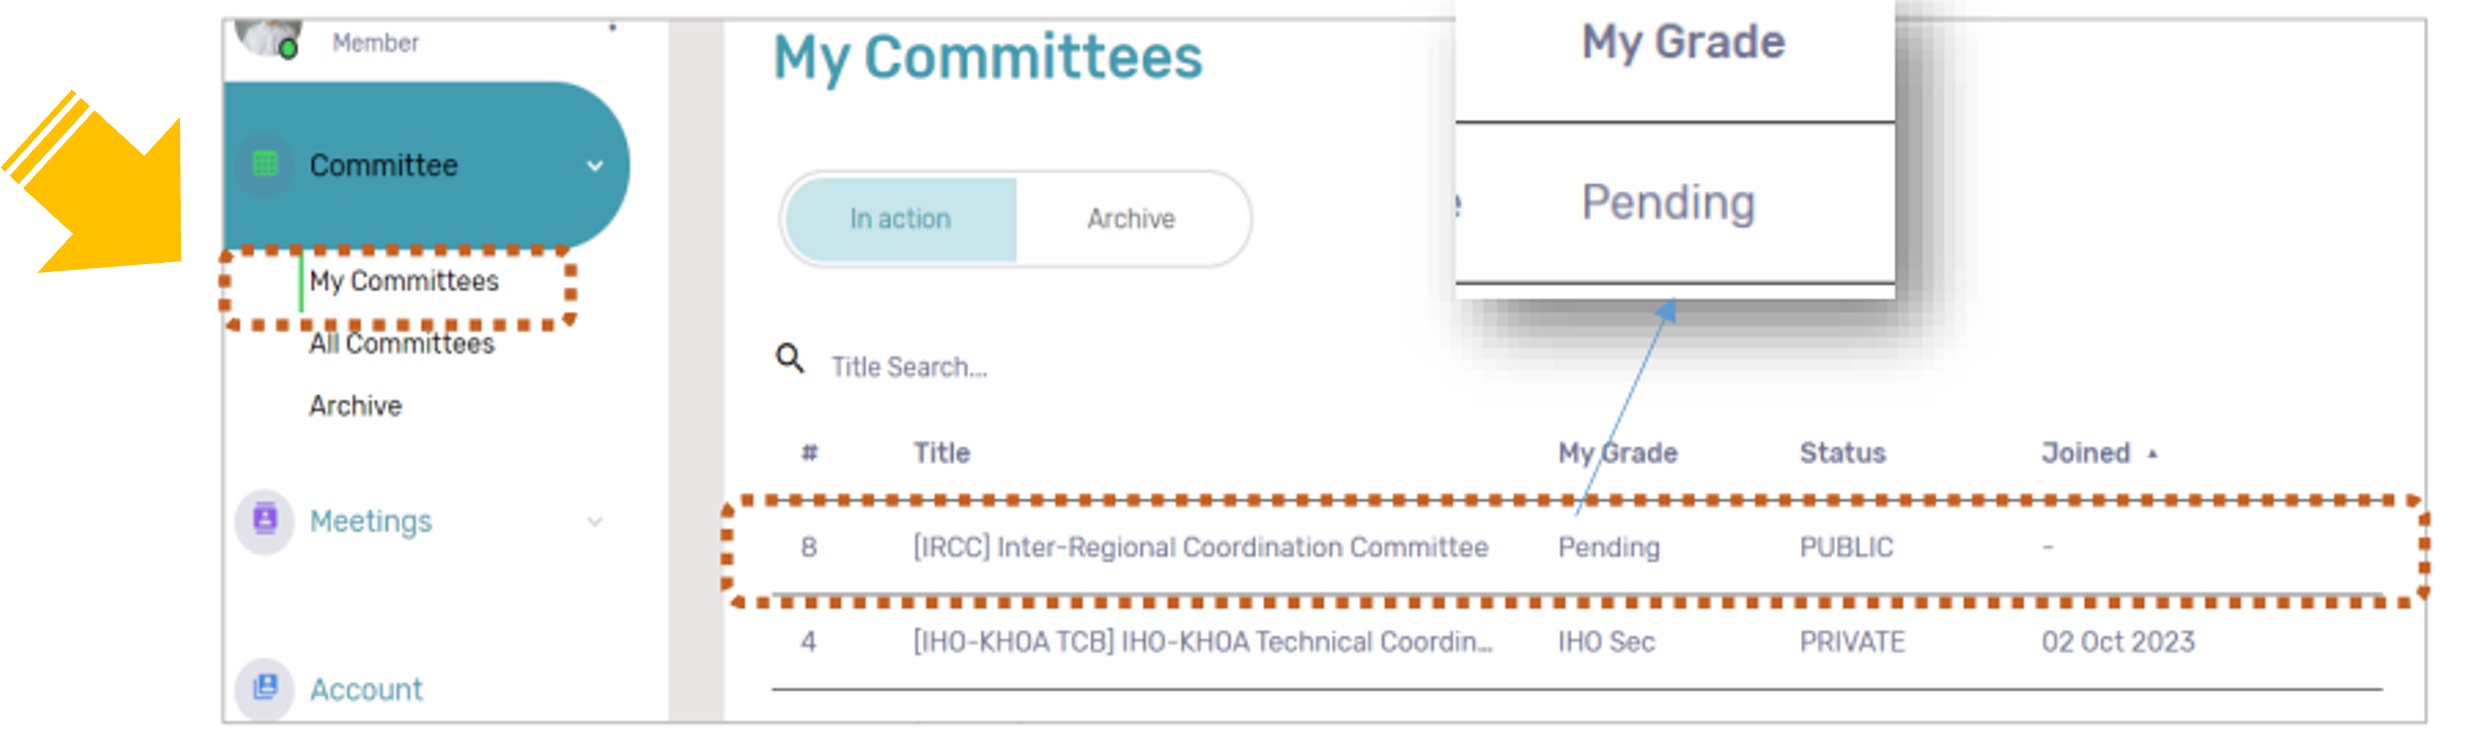Click the purple Meetings icon
Viewport: 2485px width, 743px height.
[265, 520]
